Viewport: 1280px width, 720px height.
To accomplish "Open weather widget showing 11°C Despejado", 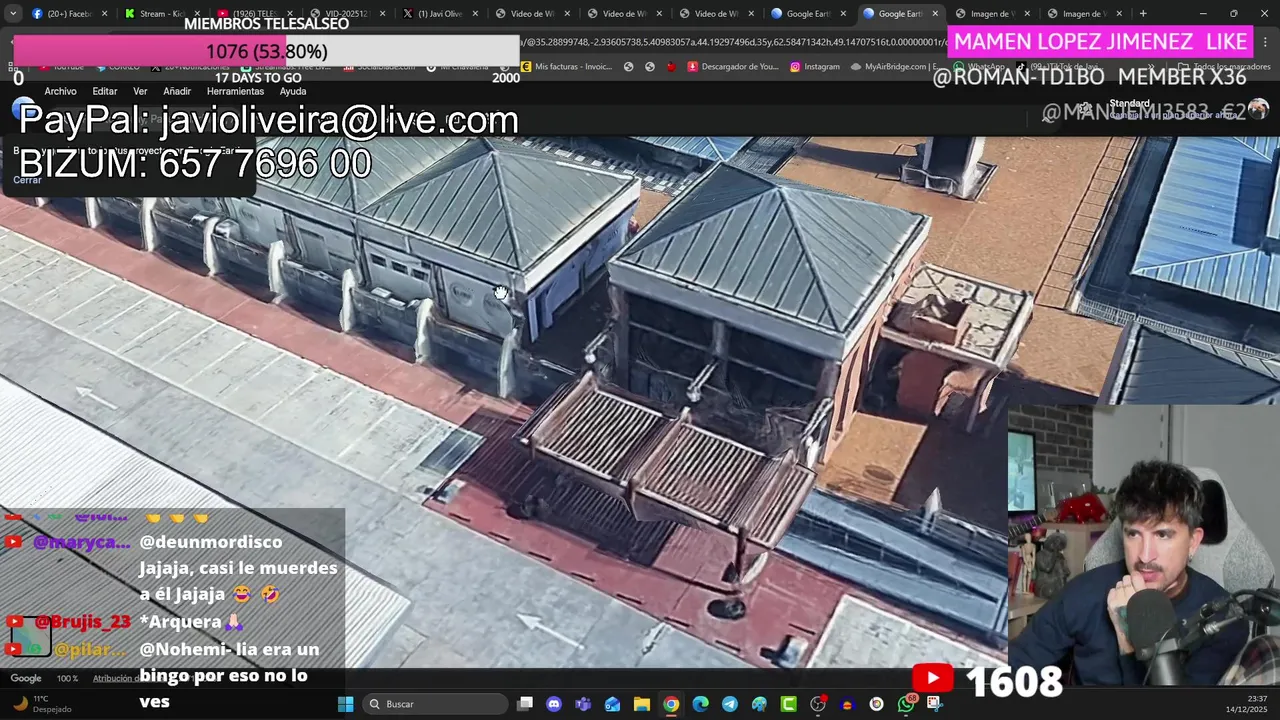I will pos(40,704).
